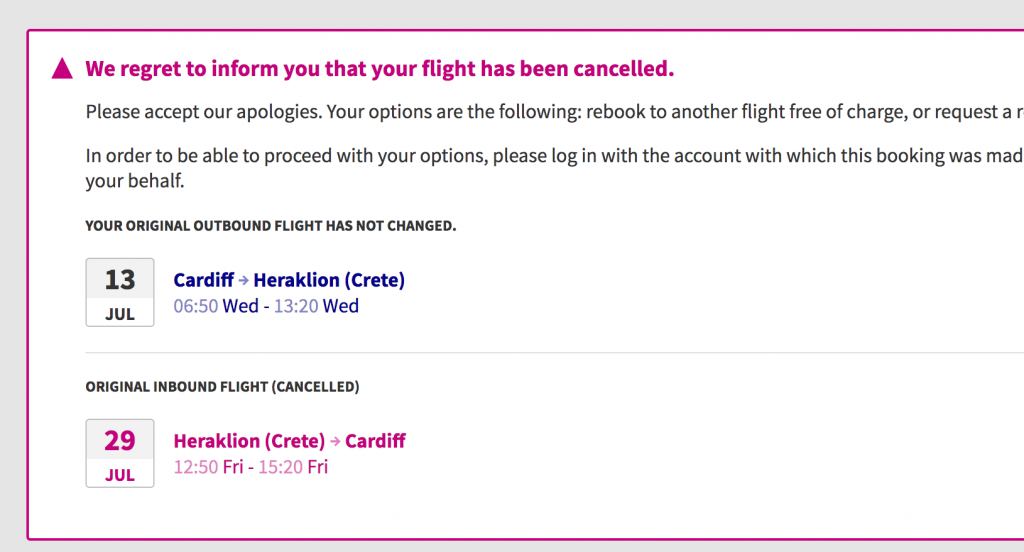The width and height of the screenshot is (1024, 552).
Task: Click the pink day number 29
Action: coord(120,440)
